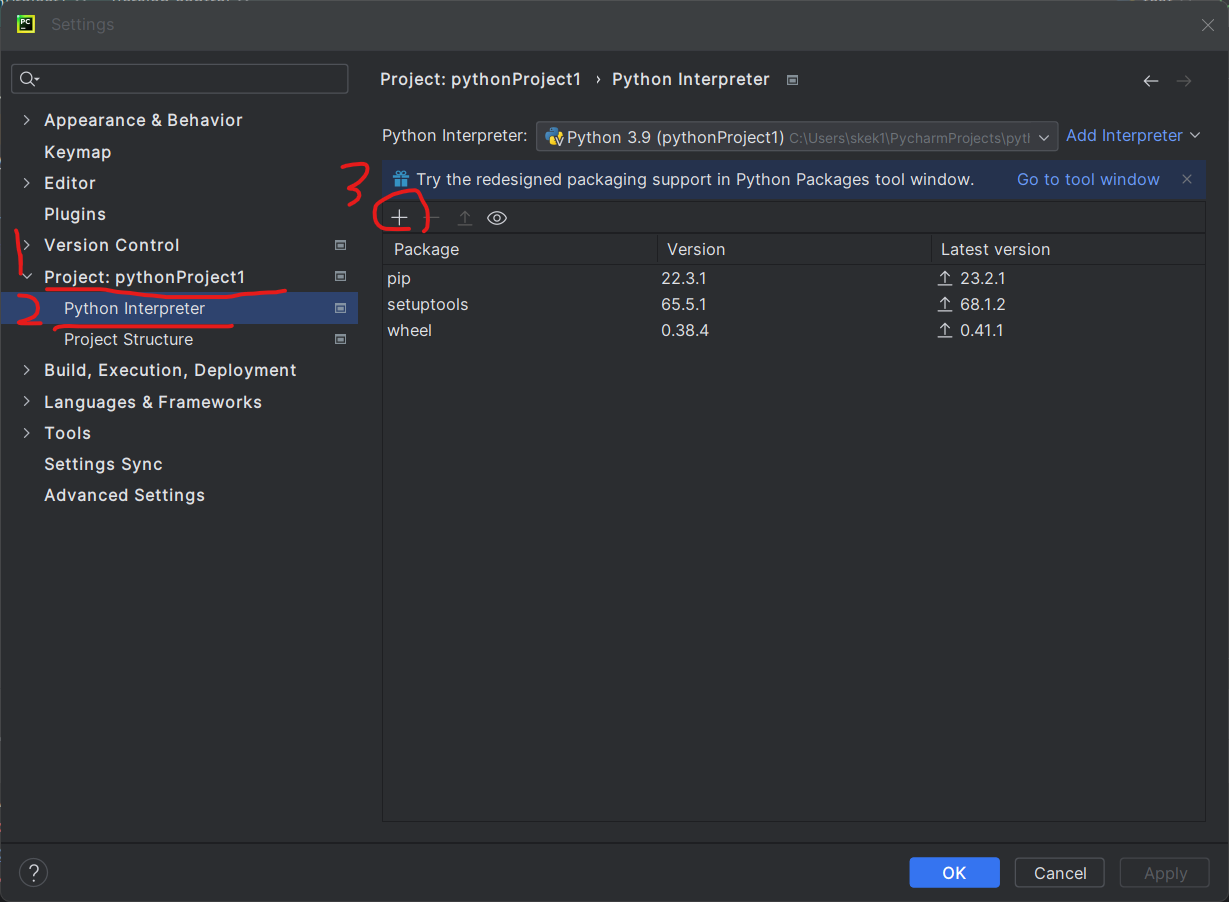Select the setuptools package row

tap(794, 304)
